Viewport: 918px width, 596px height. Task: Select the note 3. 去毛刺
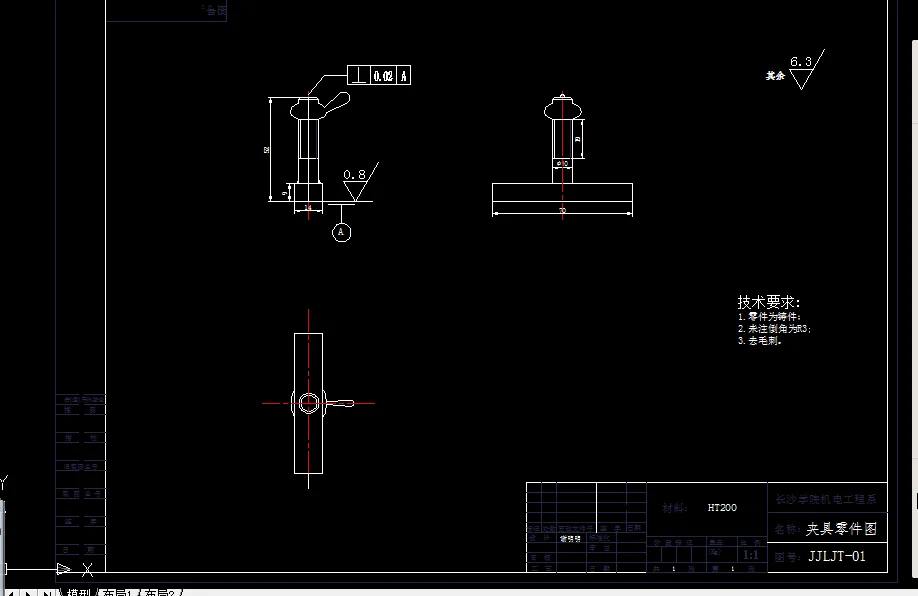coord(759,340)
